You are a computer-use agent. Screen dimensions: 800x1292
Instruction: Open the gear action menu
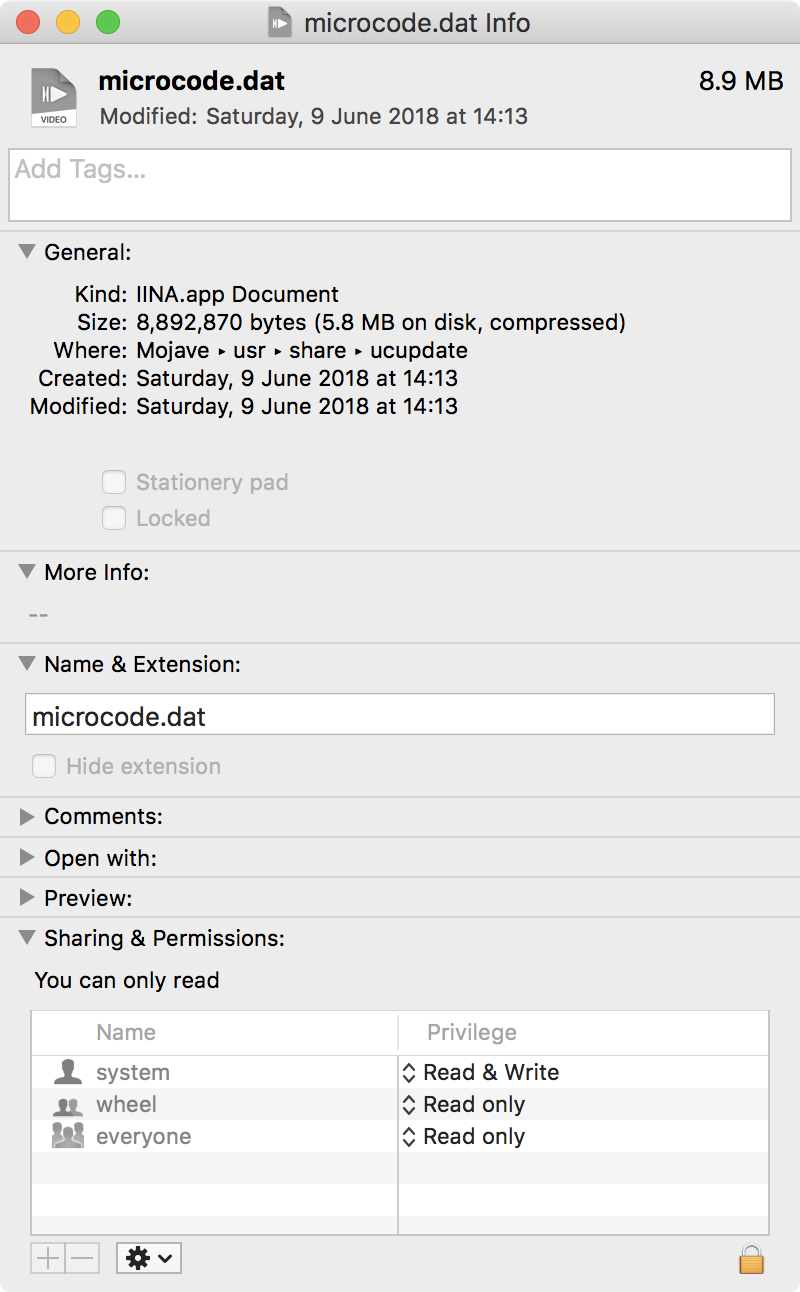(x=148, y=1258)
